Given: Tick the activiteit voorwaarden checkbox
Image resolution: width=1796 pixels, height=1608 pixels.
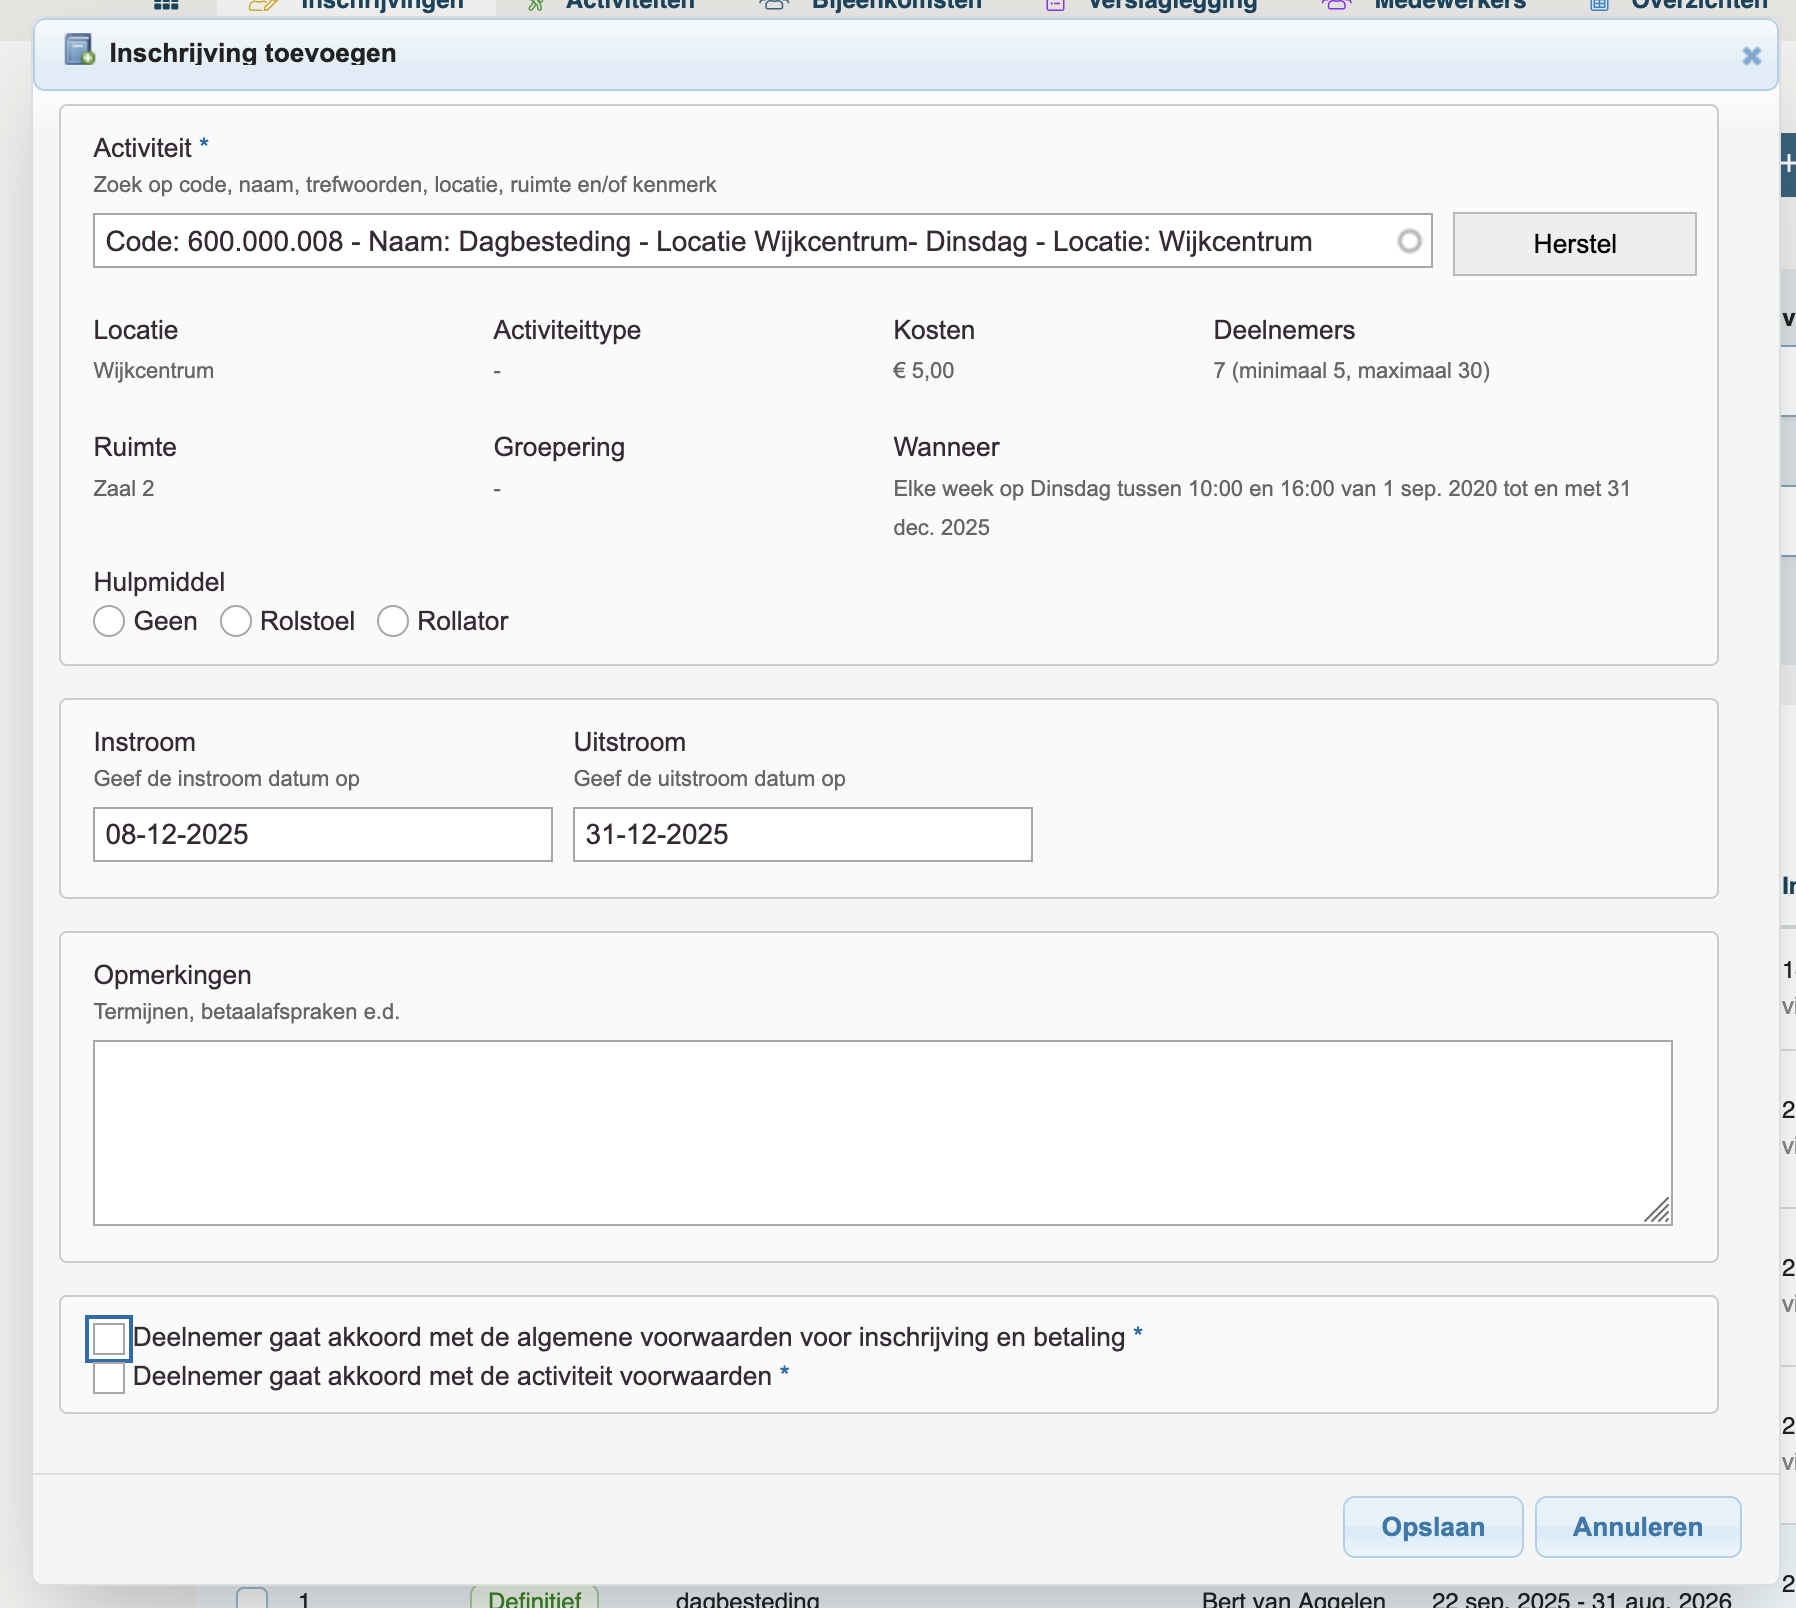Looking at the screenshot, I should coord(109,1377).
